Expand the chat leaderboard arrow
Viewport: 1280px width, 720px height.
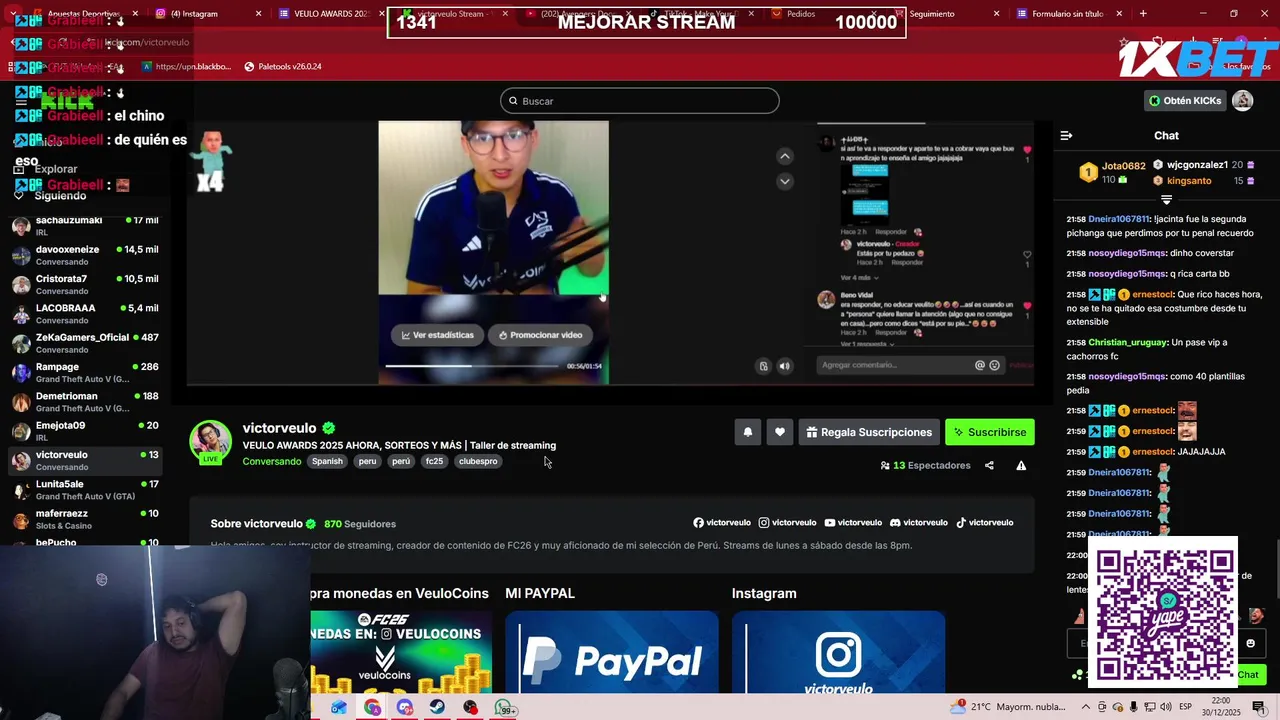[1166, 200]
